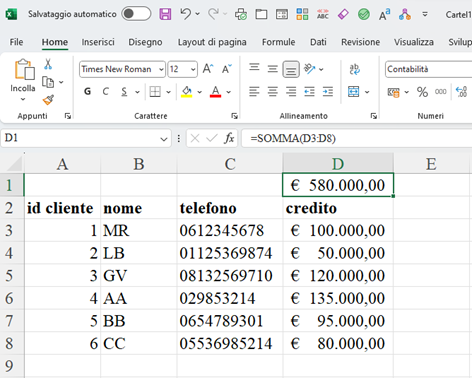Switch to the Formule tab

278,42
